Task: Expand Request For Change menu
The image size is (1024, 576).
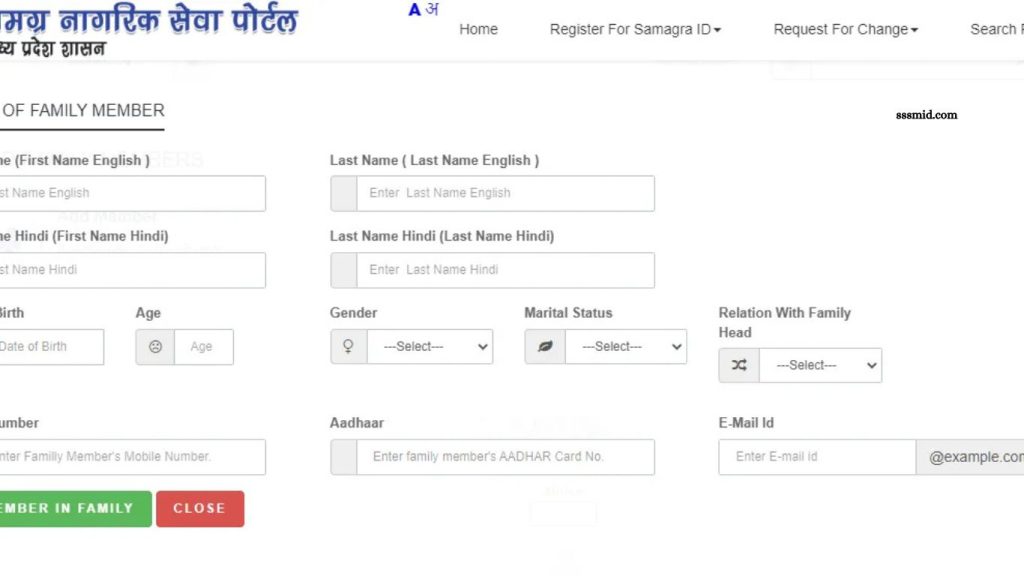Action: pyautogui.click(x=846, y=29)
